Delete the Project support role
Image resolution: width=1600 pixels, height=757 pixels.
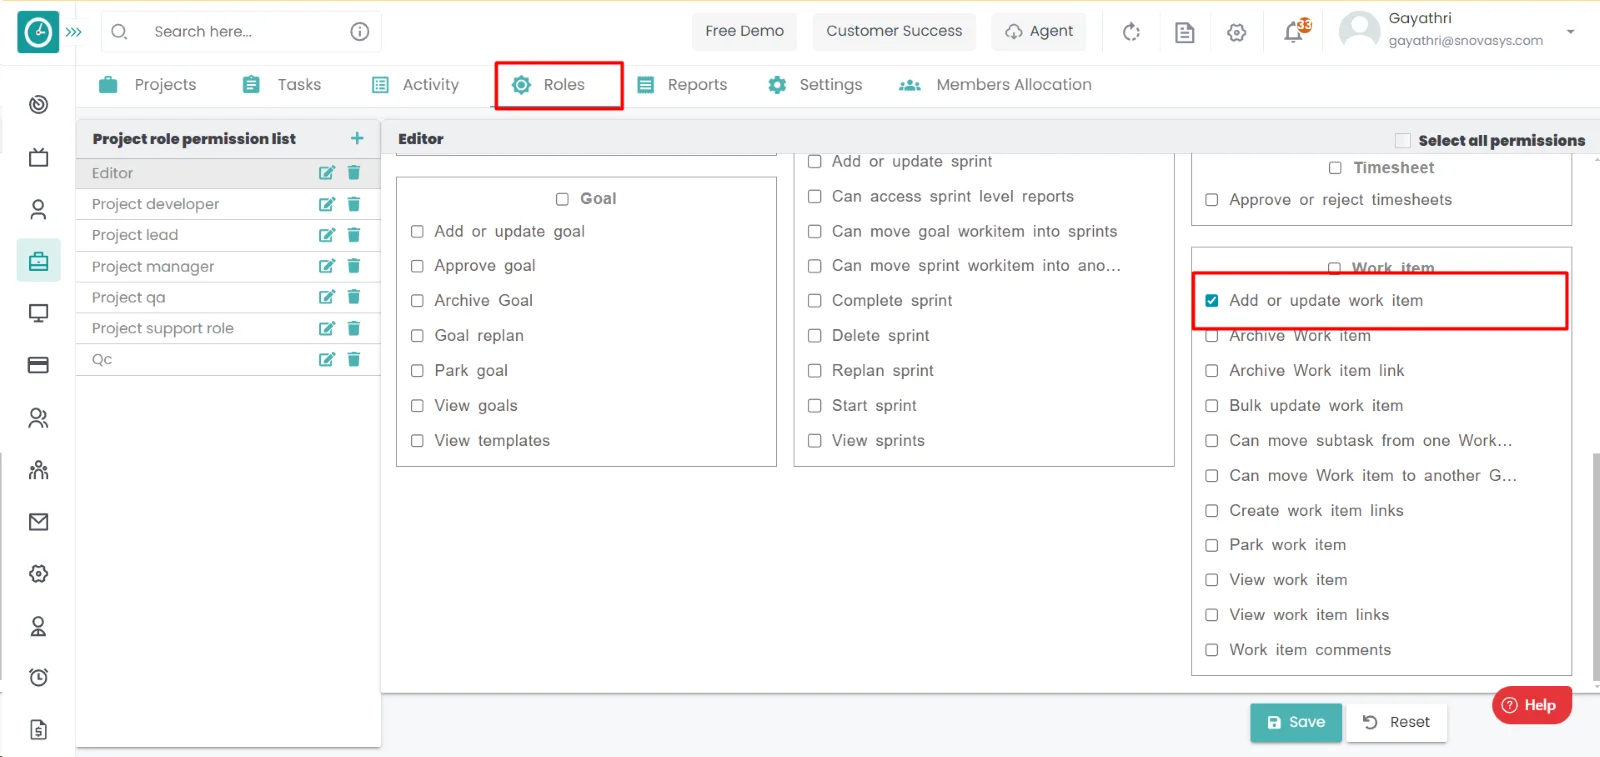[354, 328]
